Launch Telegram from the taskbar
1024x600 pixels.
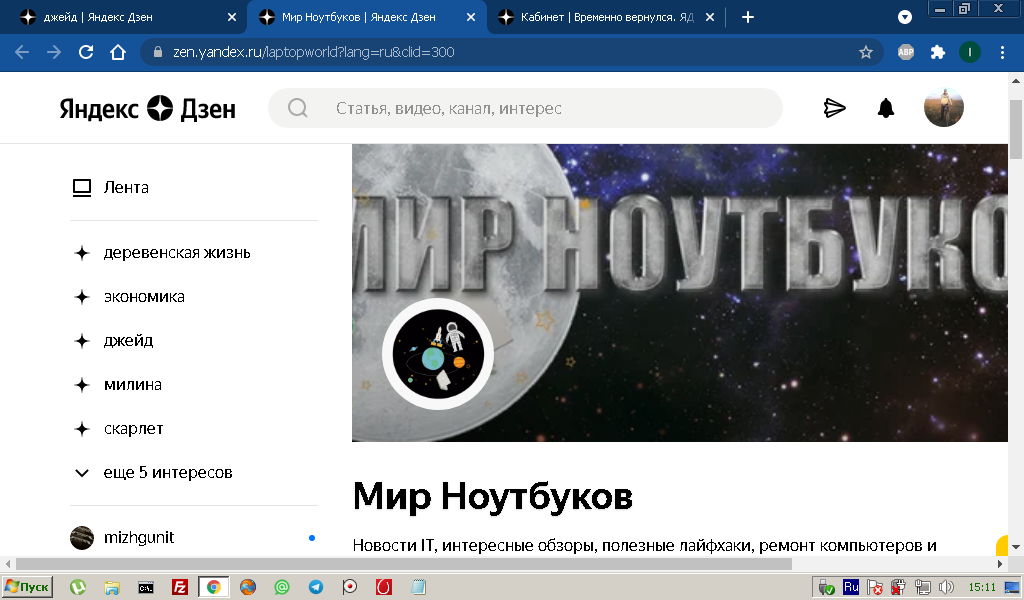315,588
